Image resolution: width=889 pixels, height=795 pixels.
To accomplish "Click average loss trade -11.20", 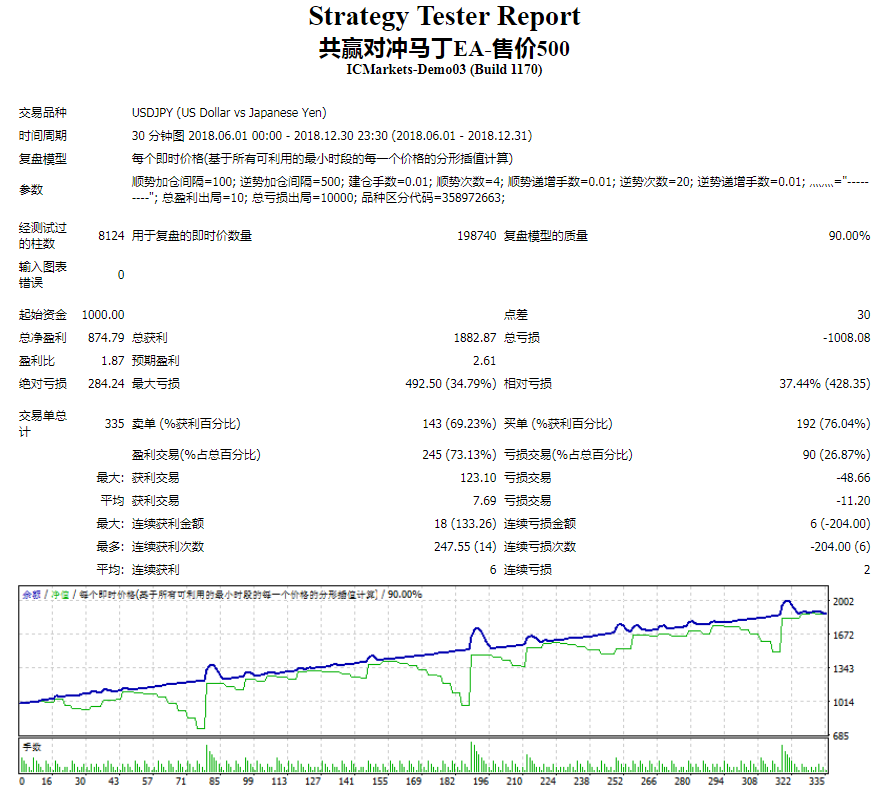I will point(853,501).
